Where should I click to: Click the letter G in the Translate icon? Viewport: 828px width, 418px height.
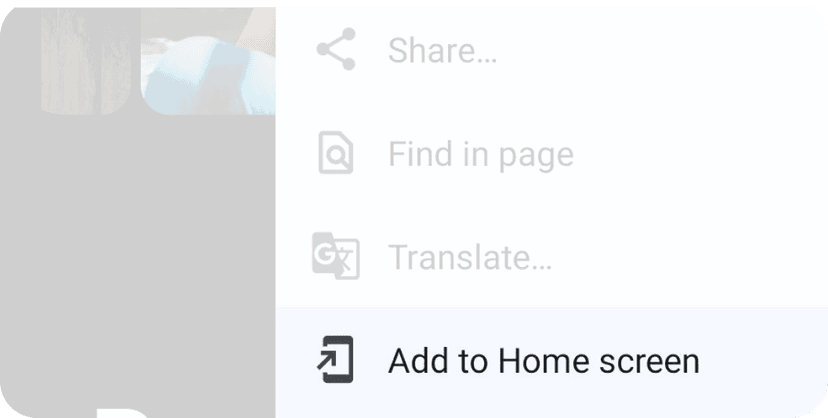[323, 254]
